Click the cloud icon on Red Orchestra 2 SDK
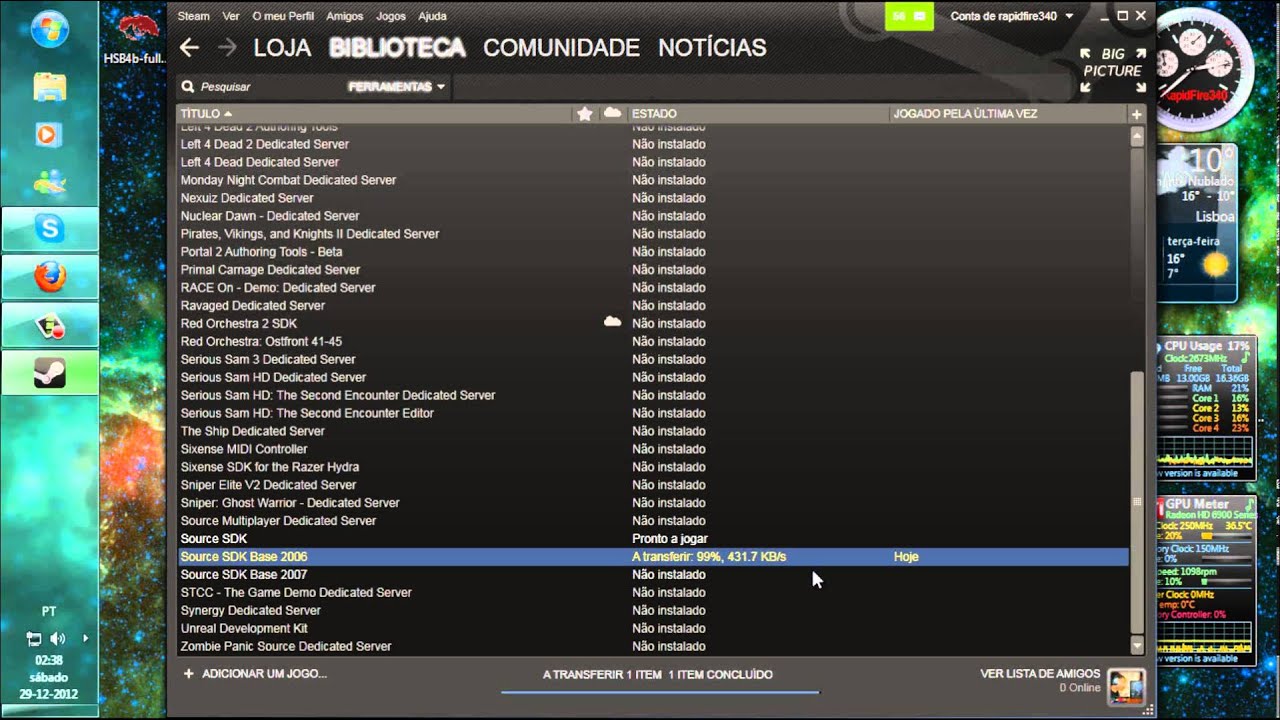The height and width of the screenshot is (720, 1280). [x=612, y=322]
